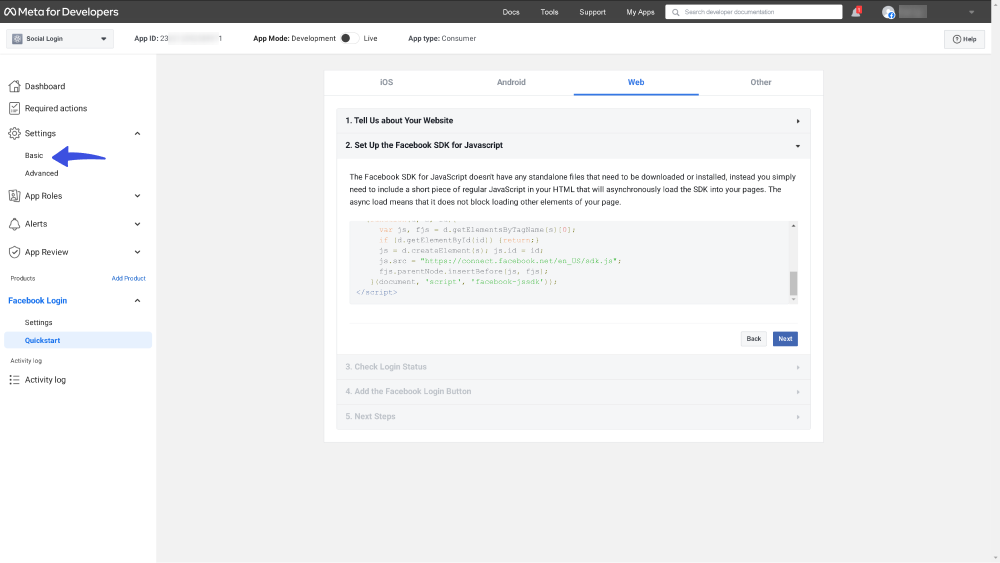Click the search developer documentation field
1000x563 pixels.
coord(754,12)
